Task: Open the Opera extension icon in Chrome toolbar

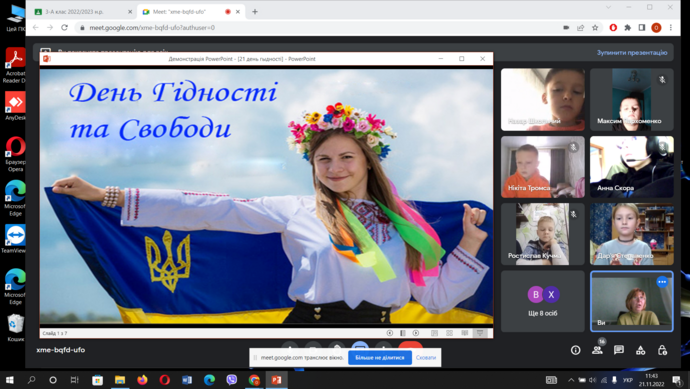Action: (x=613, y=27)
